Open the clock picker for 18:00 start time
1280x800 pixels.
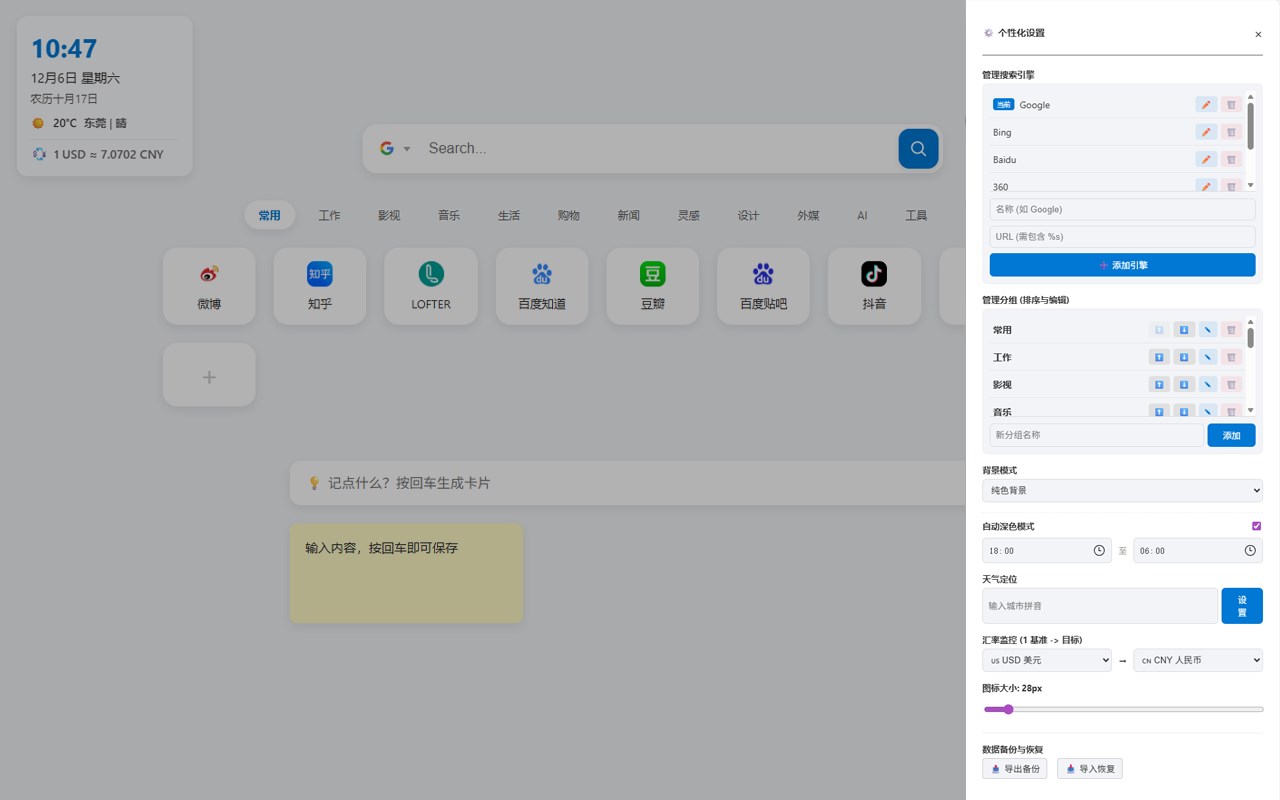1099,550
